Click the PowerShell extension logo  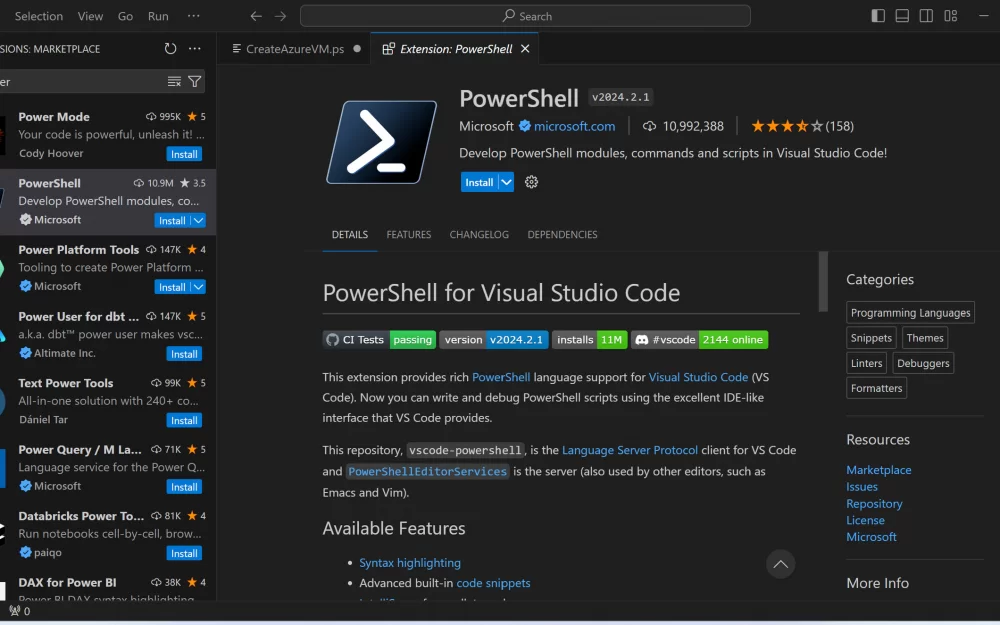[381, 141]
